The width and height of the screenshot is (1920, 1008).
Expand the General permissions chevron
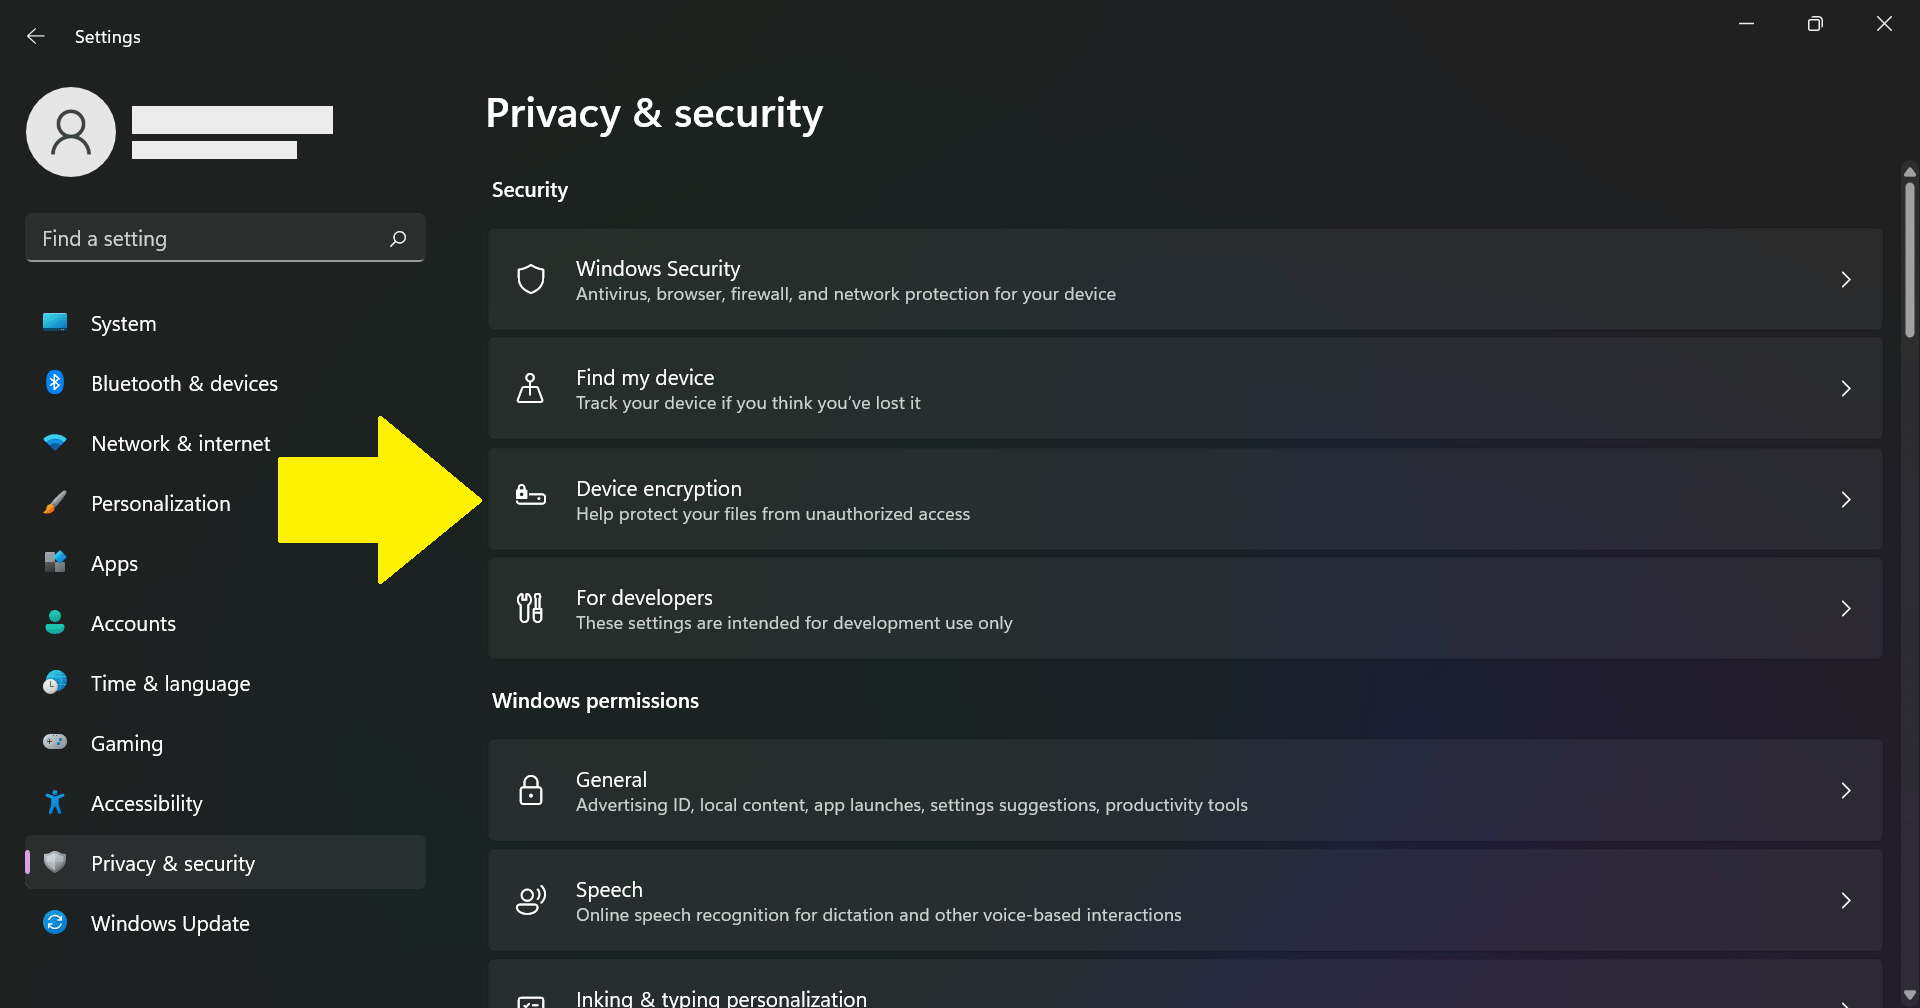tap(1846, 791)
